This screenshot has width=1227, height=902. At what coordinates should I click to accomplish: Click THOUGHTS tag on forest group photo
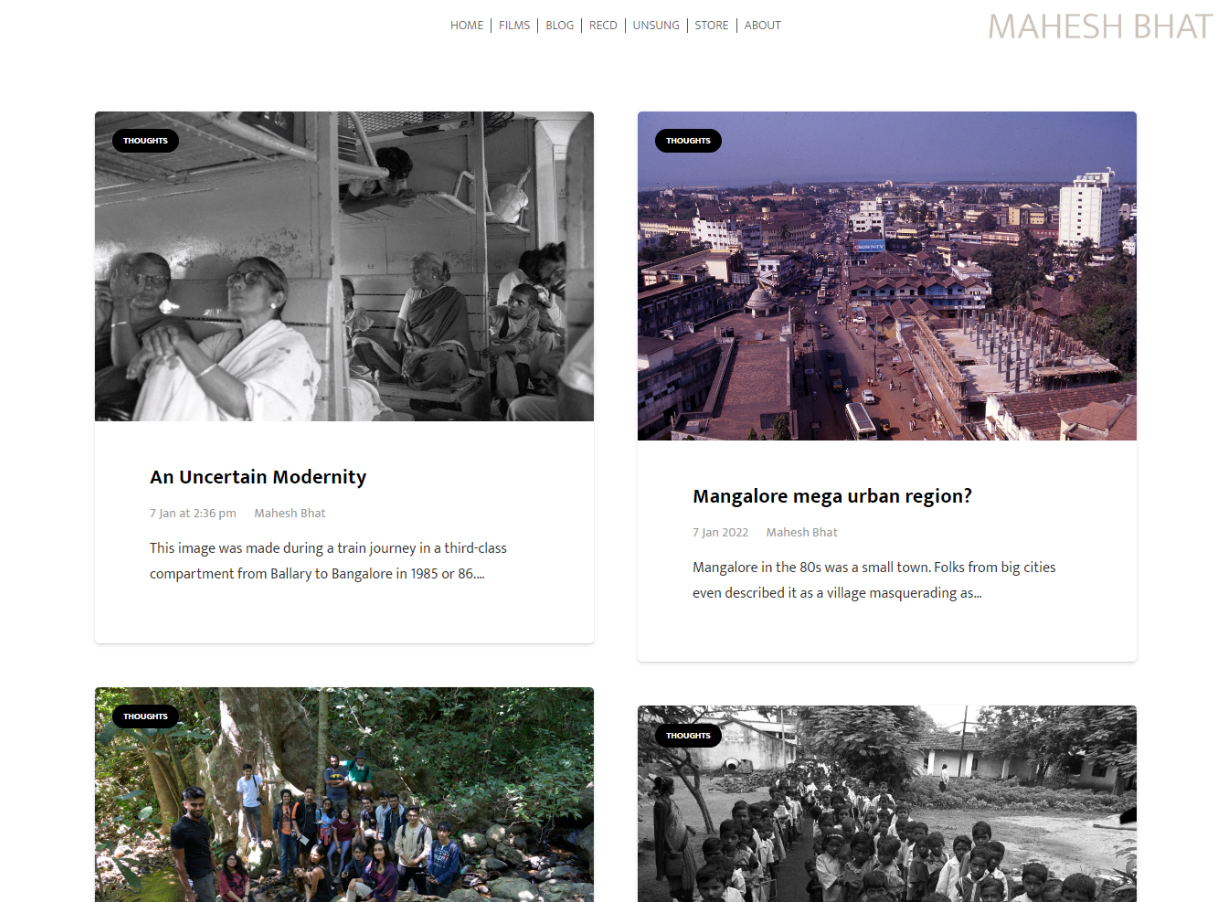(145, 716)
